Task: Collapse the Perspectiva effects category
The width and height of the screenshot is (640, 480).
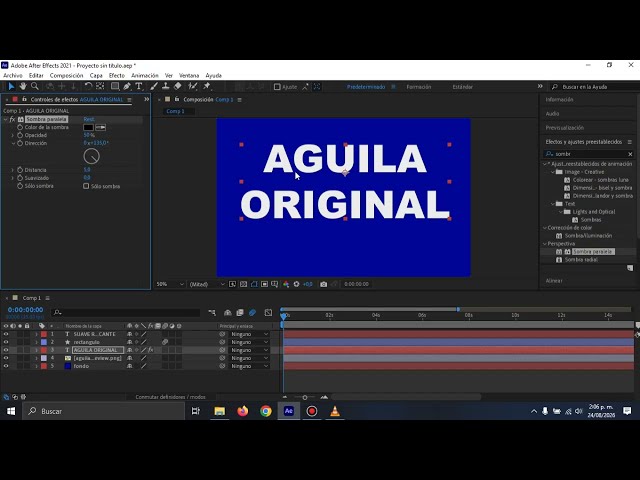Action: pos(544,244)
